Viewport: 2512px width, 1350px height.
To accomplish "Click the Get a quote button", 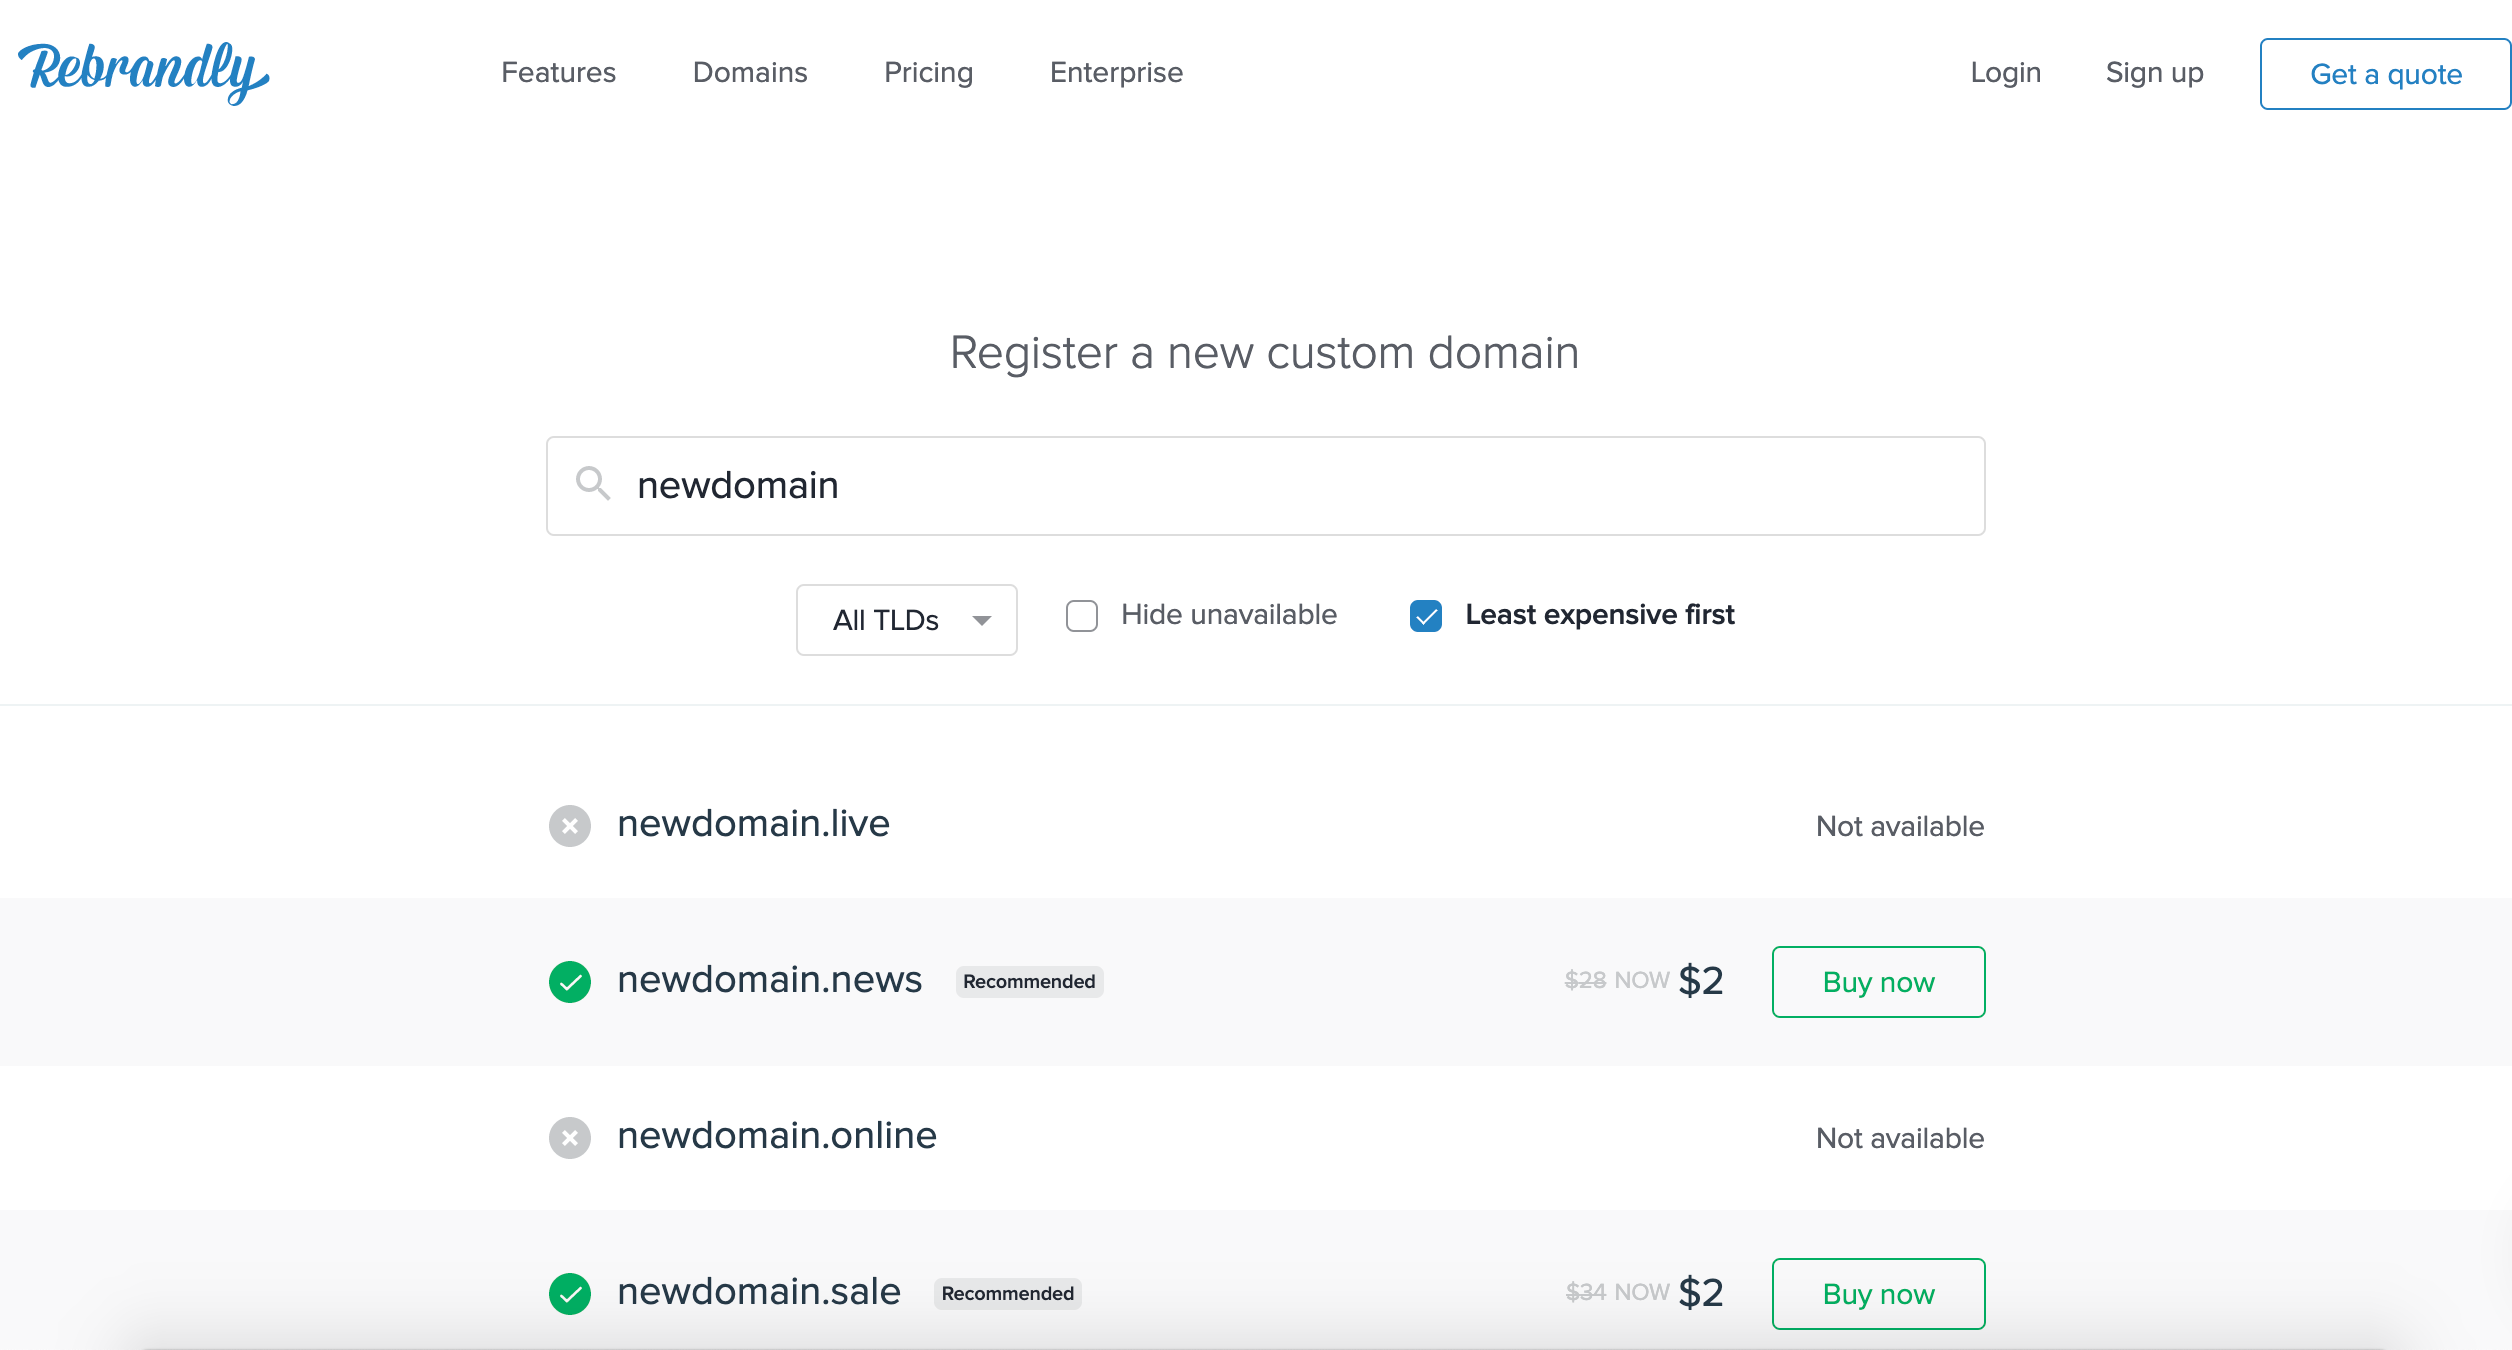I will (2385, 74).
